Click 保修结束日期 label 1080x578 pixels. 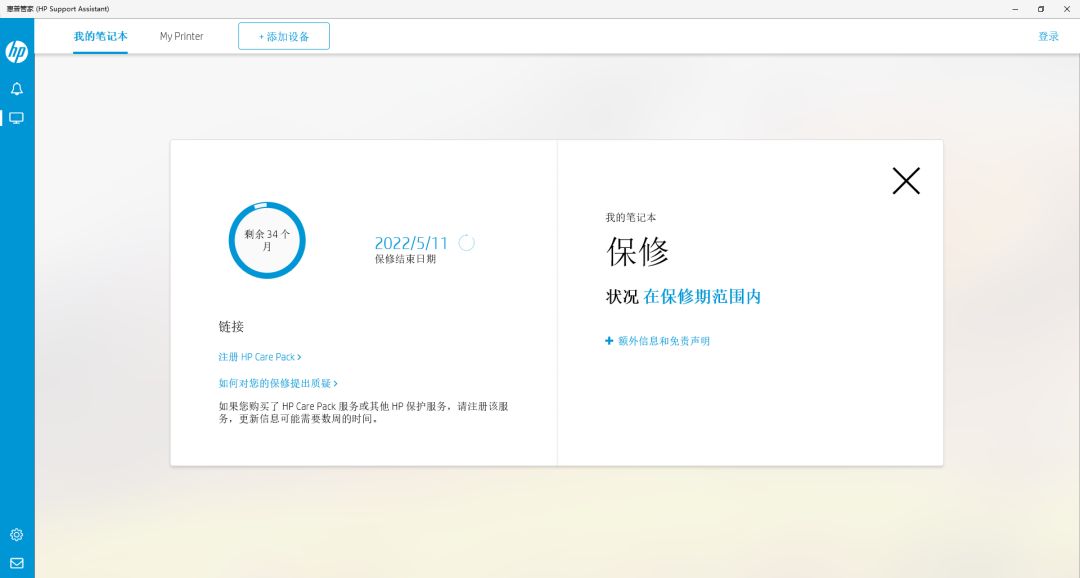tap(405, 259)
